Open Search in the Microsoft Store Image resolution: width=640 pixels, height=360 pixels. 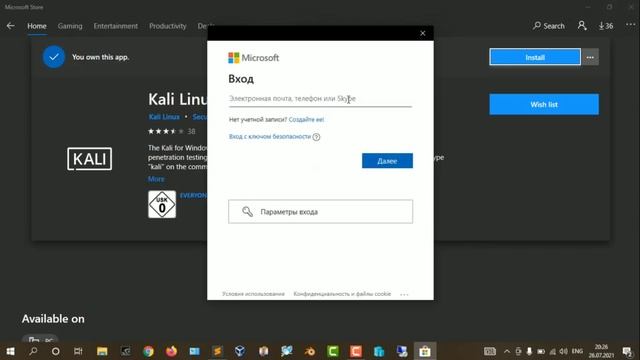point(549,26)
